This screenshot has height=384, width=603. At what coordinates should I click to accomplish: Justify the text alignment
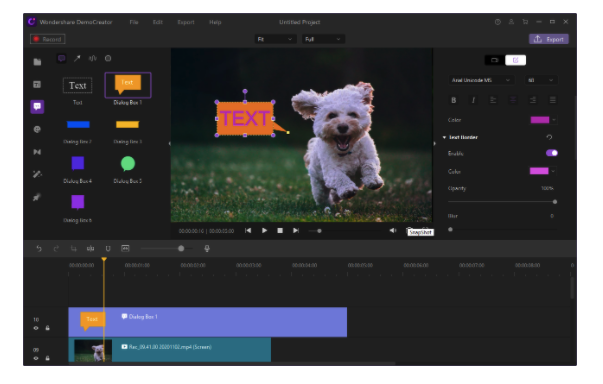pos(553,100)
